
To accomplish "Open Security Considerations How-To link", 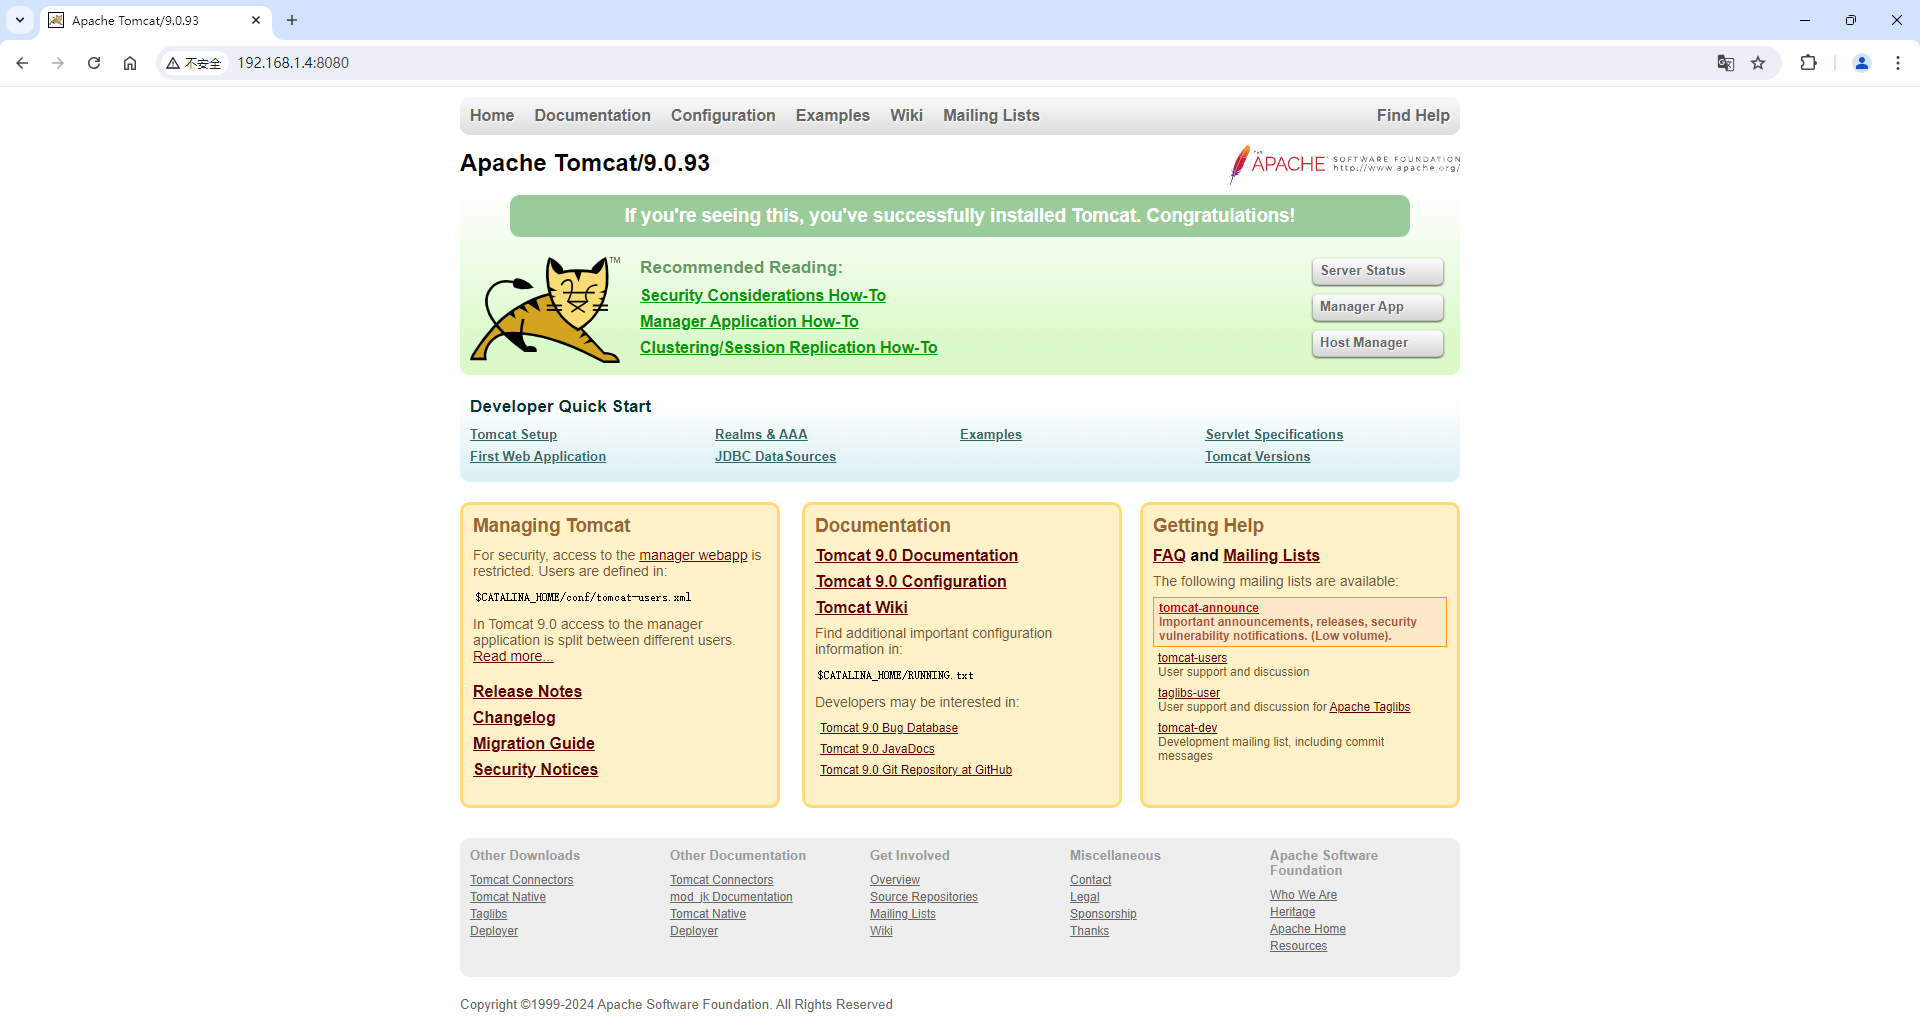I will [763, 296].
